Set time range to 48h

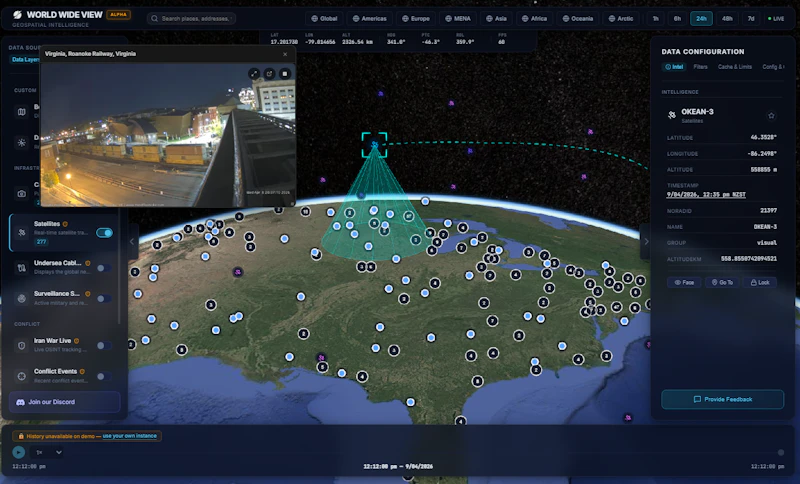tap(727, 18)
